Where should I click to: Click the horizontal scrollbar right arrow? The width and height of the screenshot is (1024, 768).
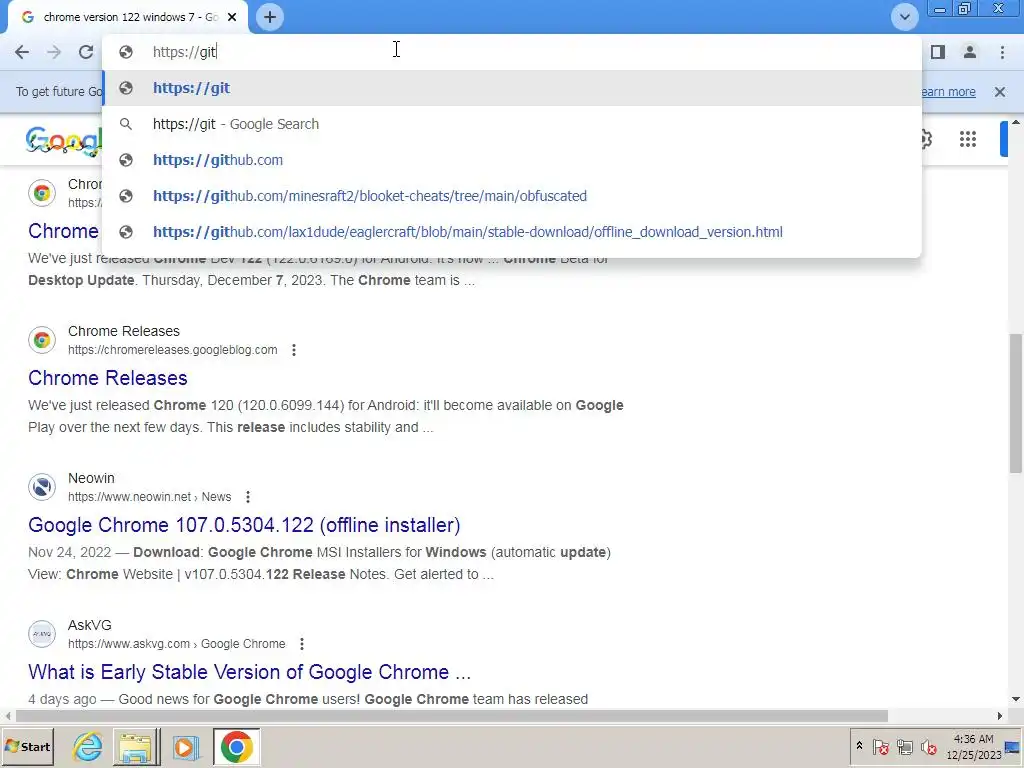pyautogui.click(x=1000, y=716)
